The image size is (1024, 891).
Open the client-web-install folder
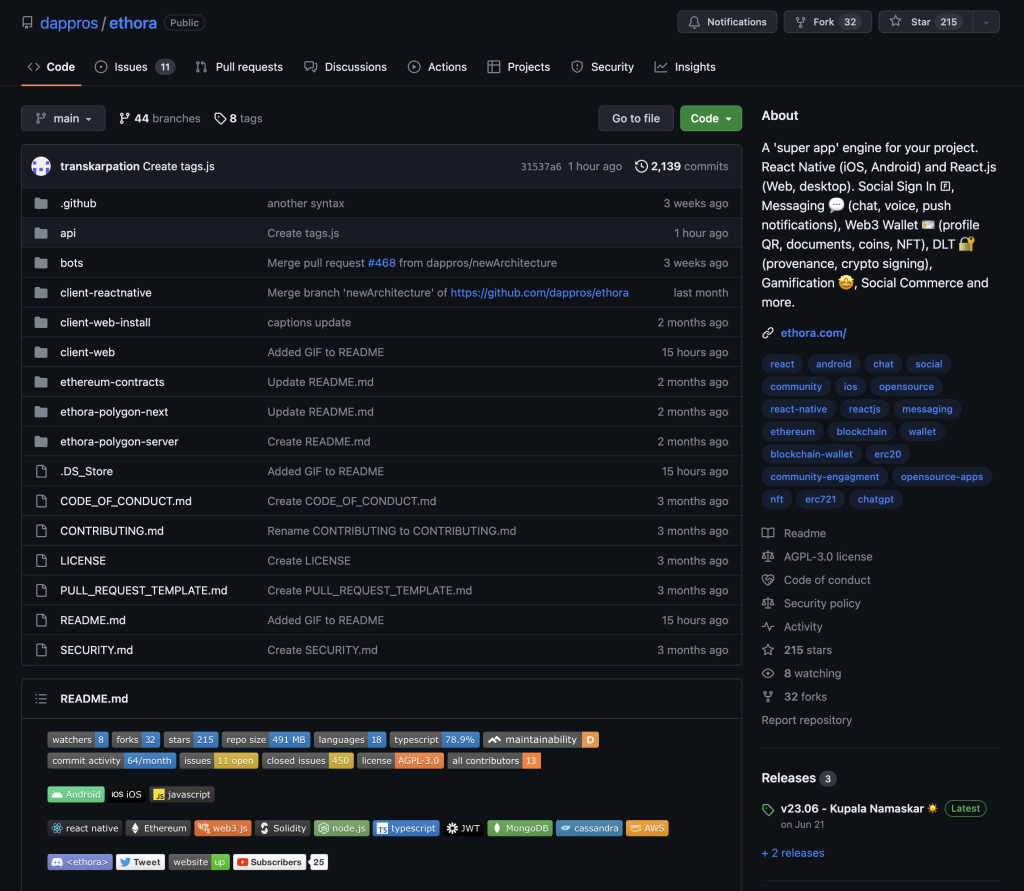tap(105, 323)
